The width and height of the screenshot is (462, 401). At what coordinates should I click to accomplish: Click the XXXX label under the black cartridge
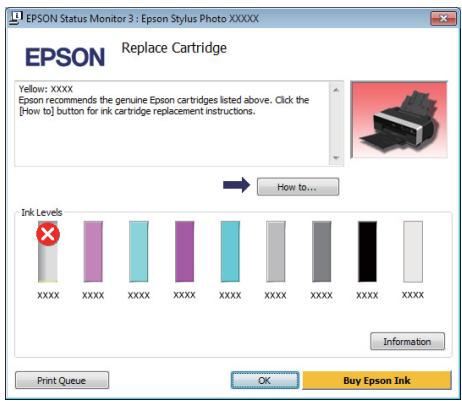pyautogui.click(x=367, y=295)
